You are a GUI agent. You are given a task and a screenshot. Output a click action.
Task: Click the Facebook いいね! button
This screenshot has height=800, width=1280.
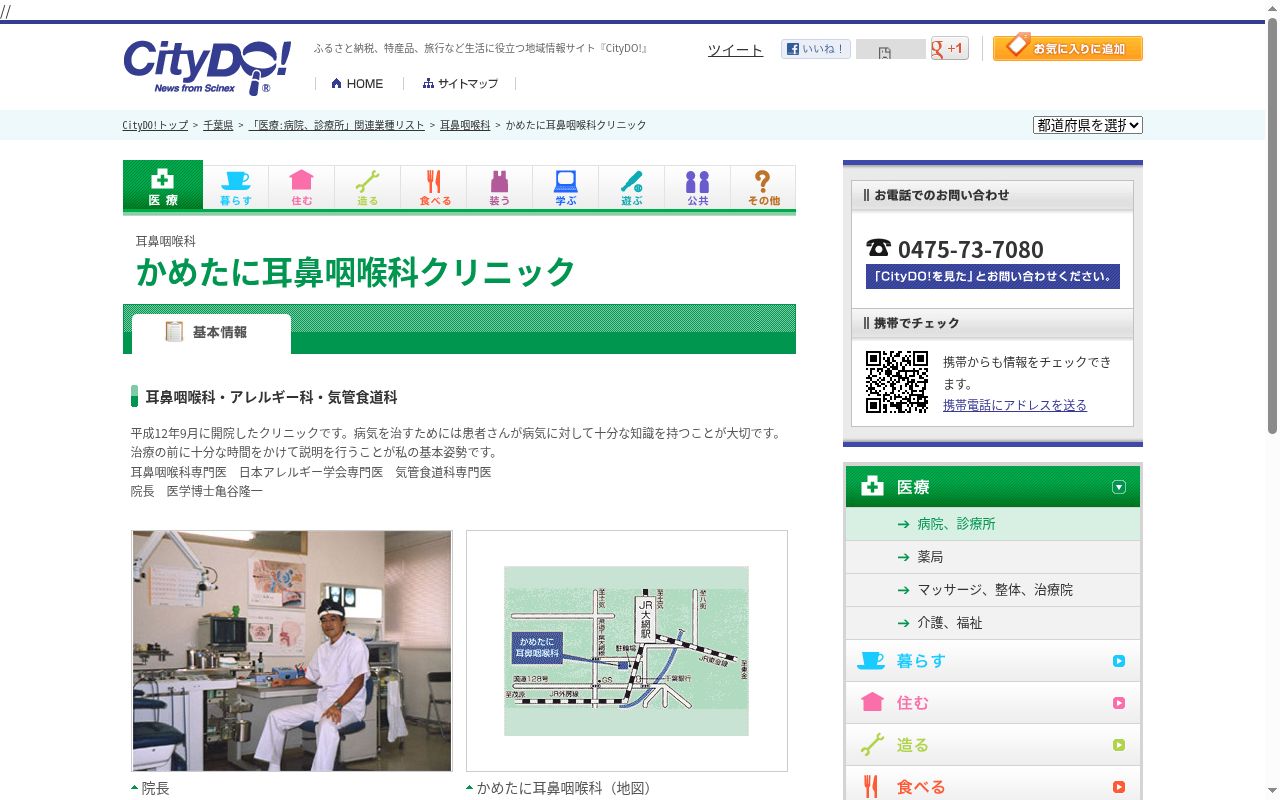[x=816, y=49]
